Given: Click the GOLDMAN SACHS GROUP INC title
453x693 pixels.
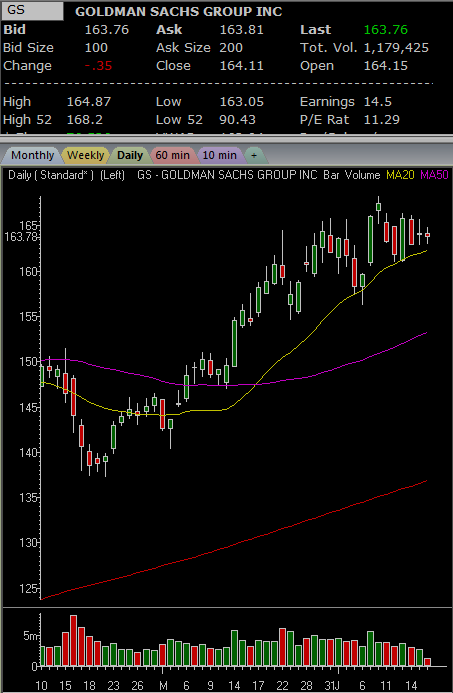Looking at the screenshot, I should 179,11.
